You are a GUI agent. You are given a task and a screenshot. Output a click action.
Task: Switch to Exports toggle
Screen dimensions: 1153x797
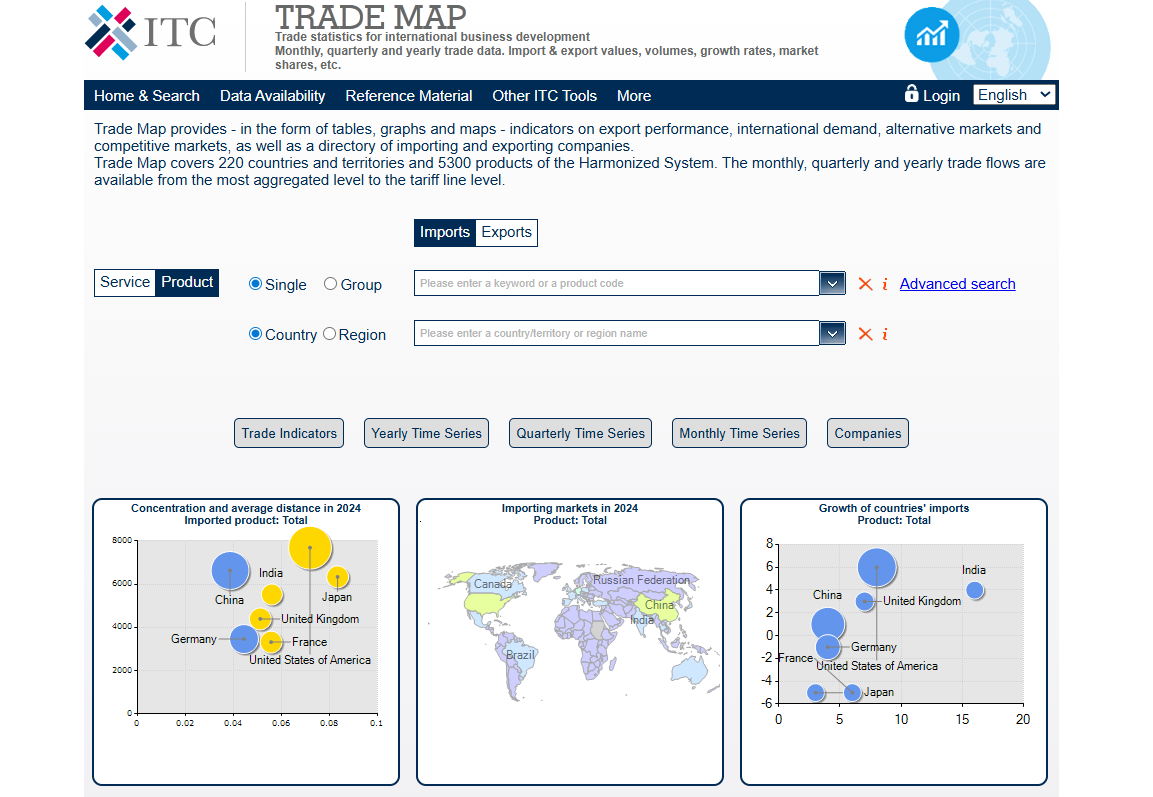coord(507,232)
